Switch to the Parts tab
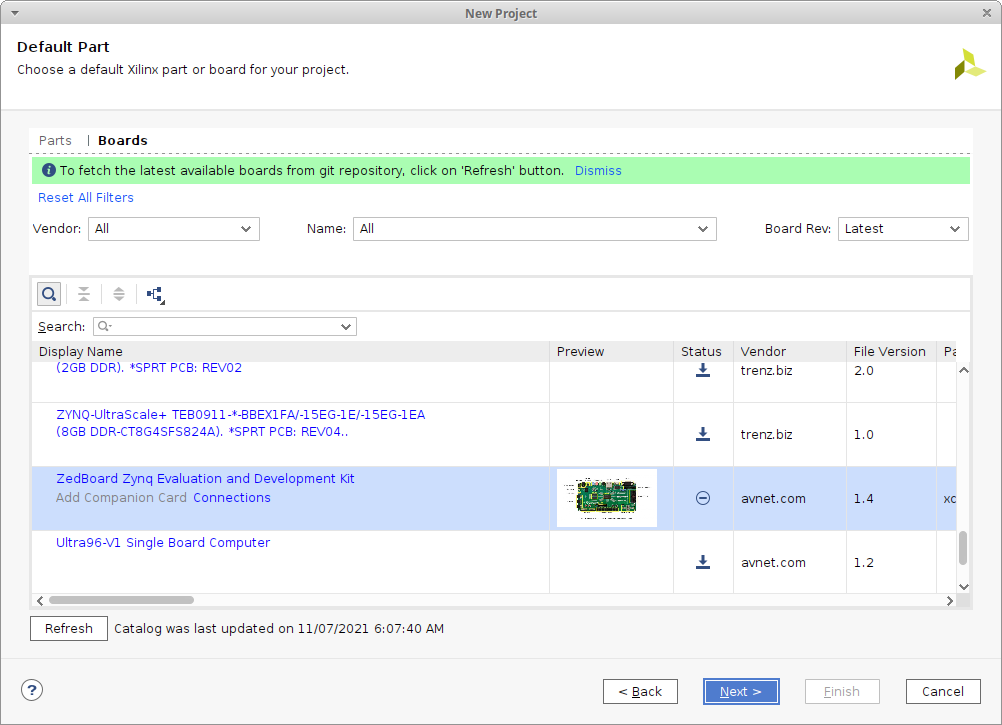Screen dimensions: 1002x725 click(x=55, y=141)
